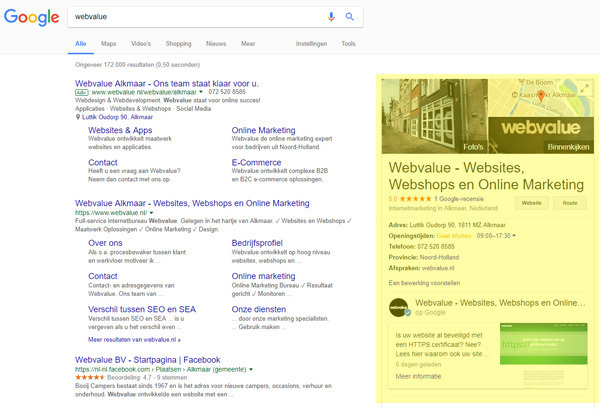Open the Nieuws tab

pyautogui.click(x=216, y=44)
